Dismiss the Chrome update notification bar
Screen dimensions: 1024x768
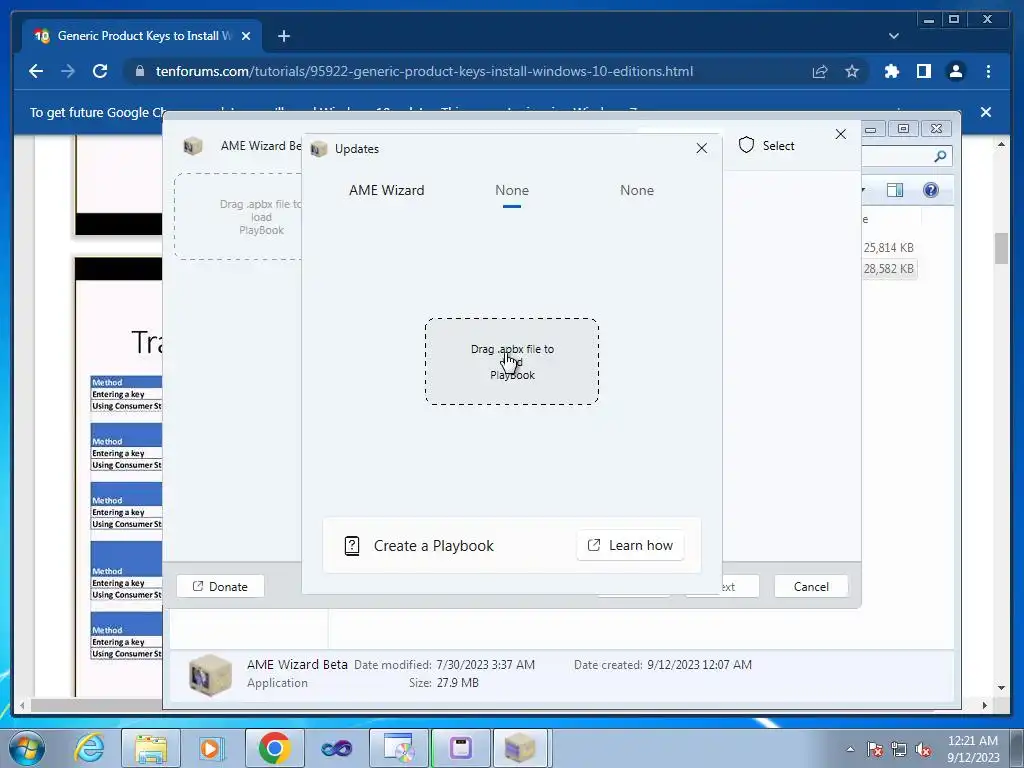pos(985,112)
